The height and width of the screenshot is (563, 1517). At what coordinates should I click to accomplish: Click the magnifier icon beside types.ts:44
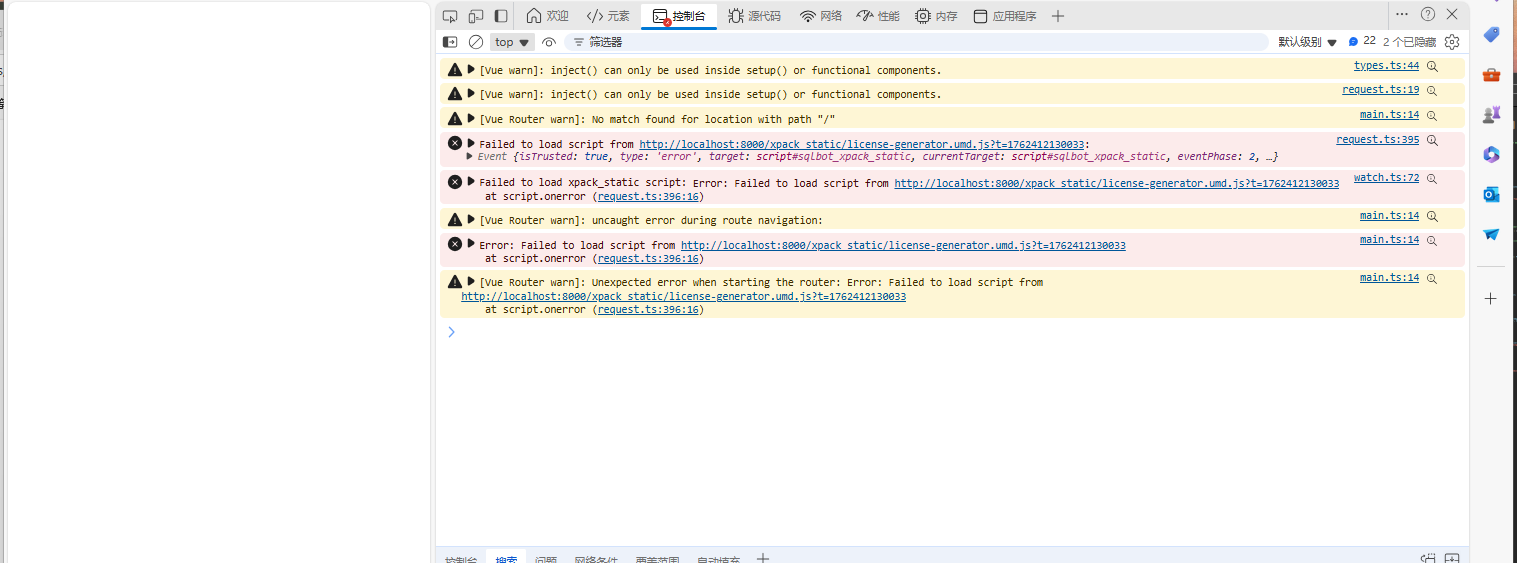(1432, 66)
